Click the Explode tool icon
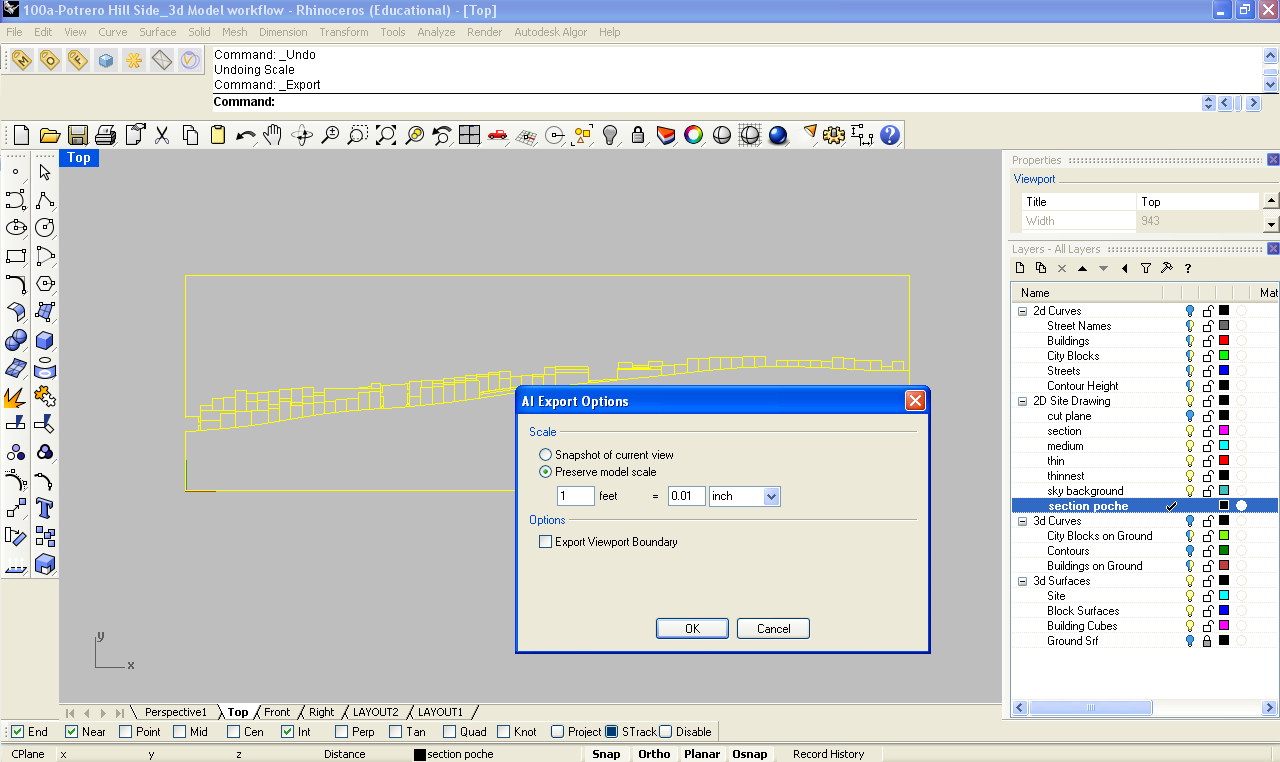The width and height of the screenshot is (1280, 762). point(16,398)
